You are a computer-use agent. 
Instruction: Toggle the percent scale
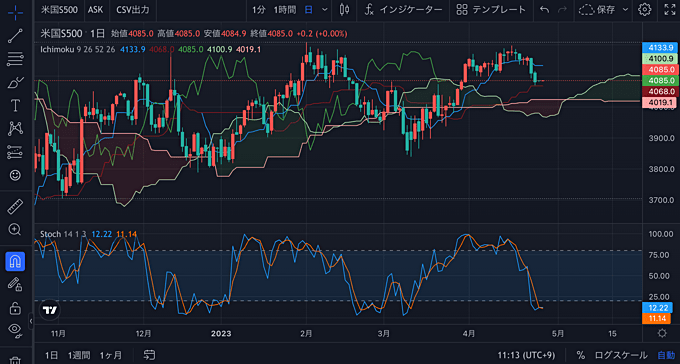tap(580, 355)
